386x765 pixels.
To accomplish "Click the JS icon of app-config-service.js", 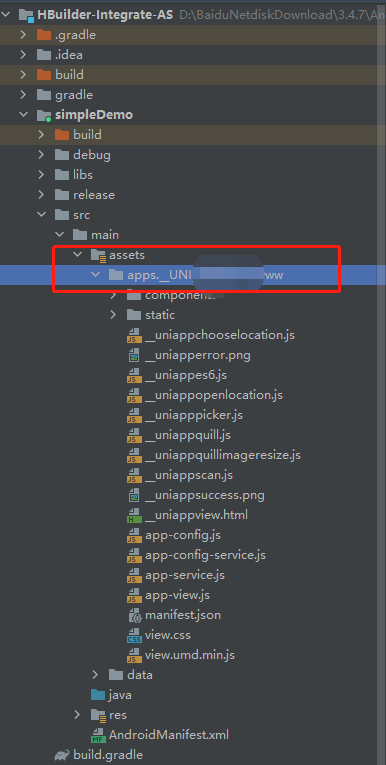I will [x=134, y=555].
